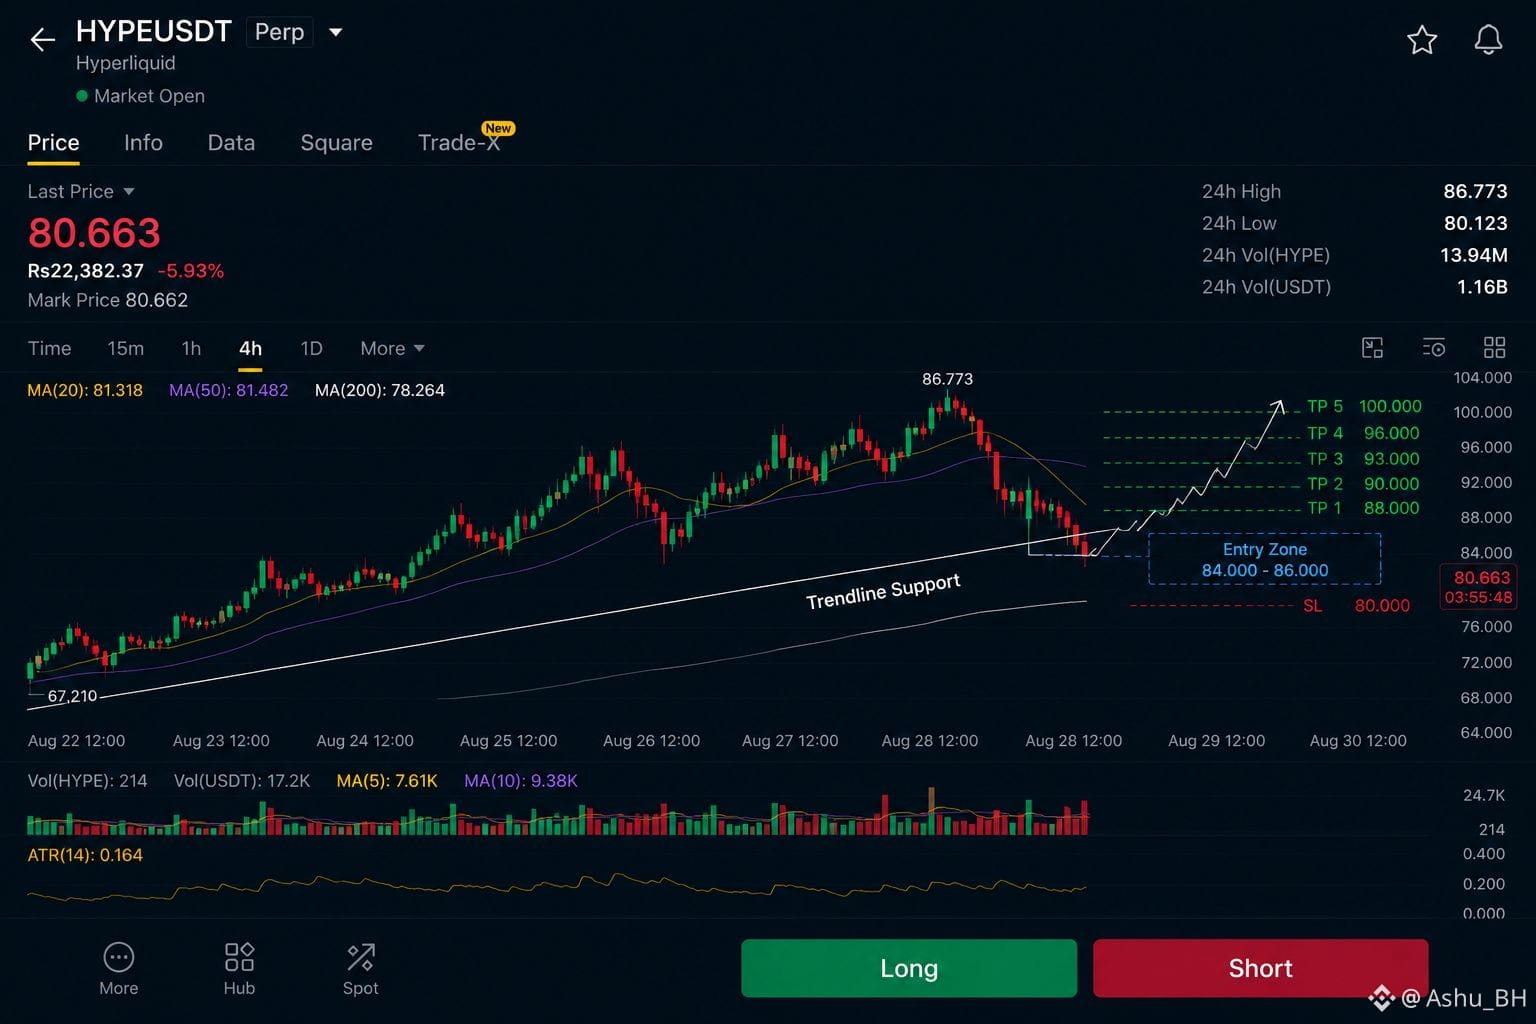Click the Hyperliquid subtitle

coord(126,63)
